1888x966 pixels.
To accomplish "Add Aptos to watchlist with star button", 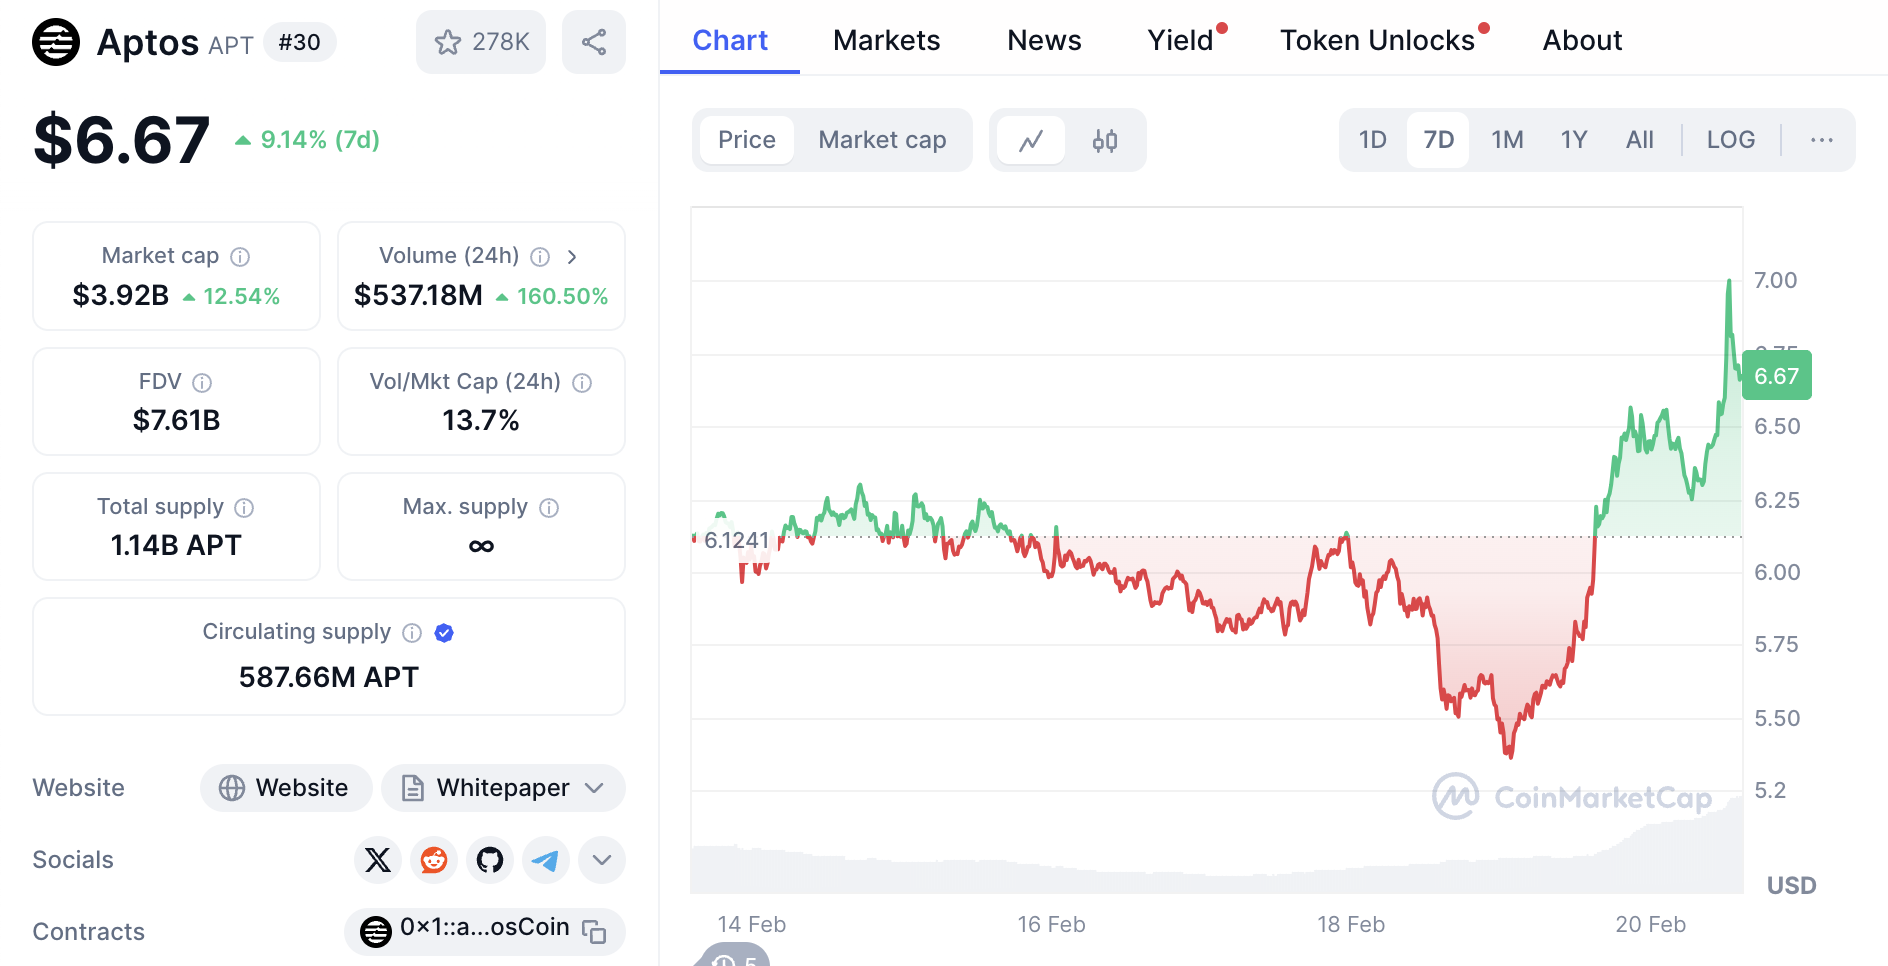I will (481, 42).
